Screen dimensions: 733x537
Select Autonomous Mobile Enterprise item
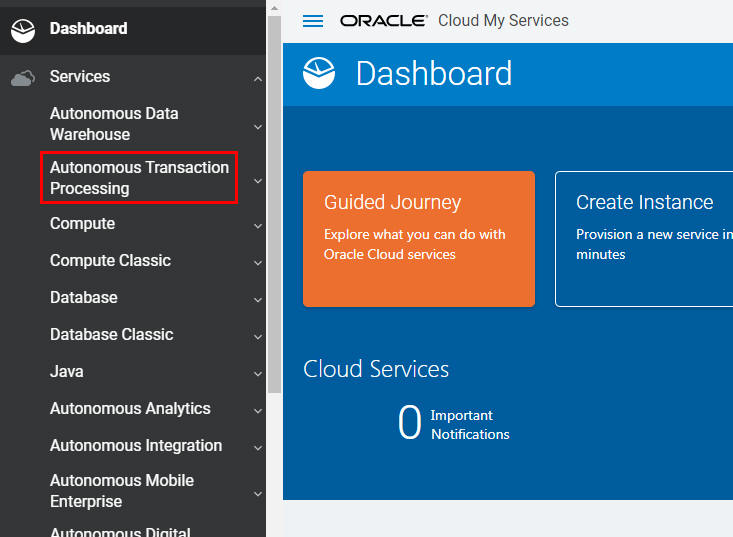(122, 491)
